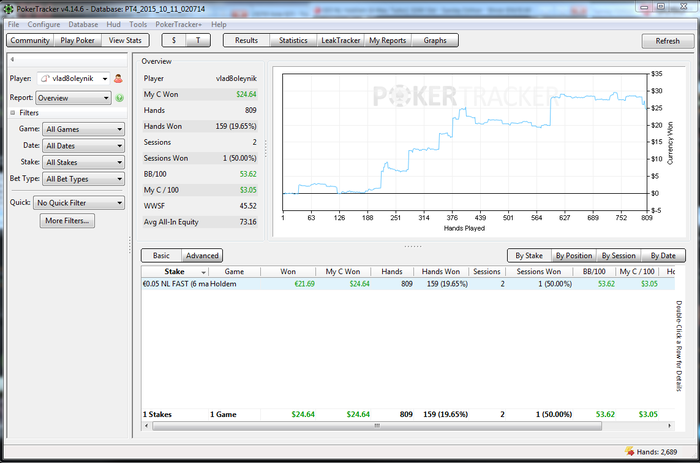The width and height of the screenshot is (700, 463).
Task: Click the Game column header
Action: click(x=234, y=271)
